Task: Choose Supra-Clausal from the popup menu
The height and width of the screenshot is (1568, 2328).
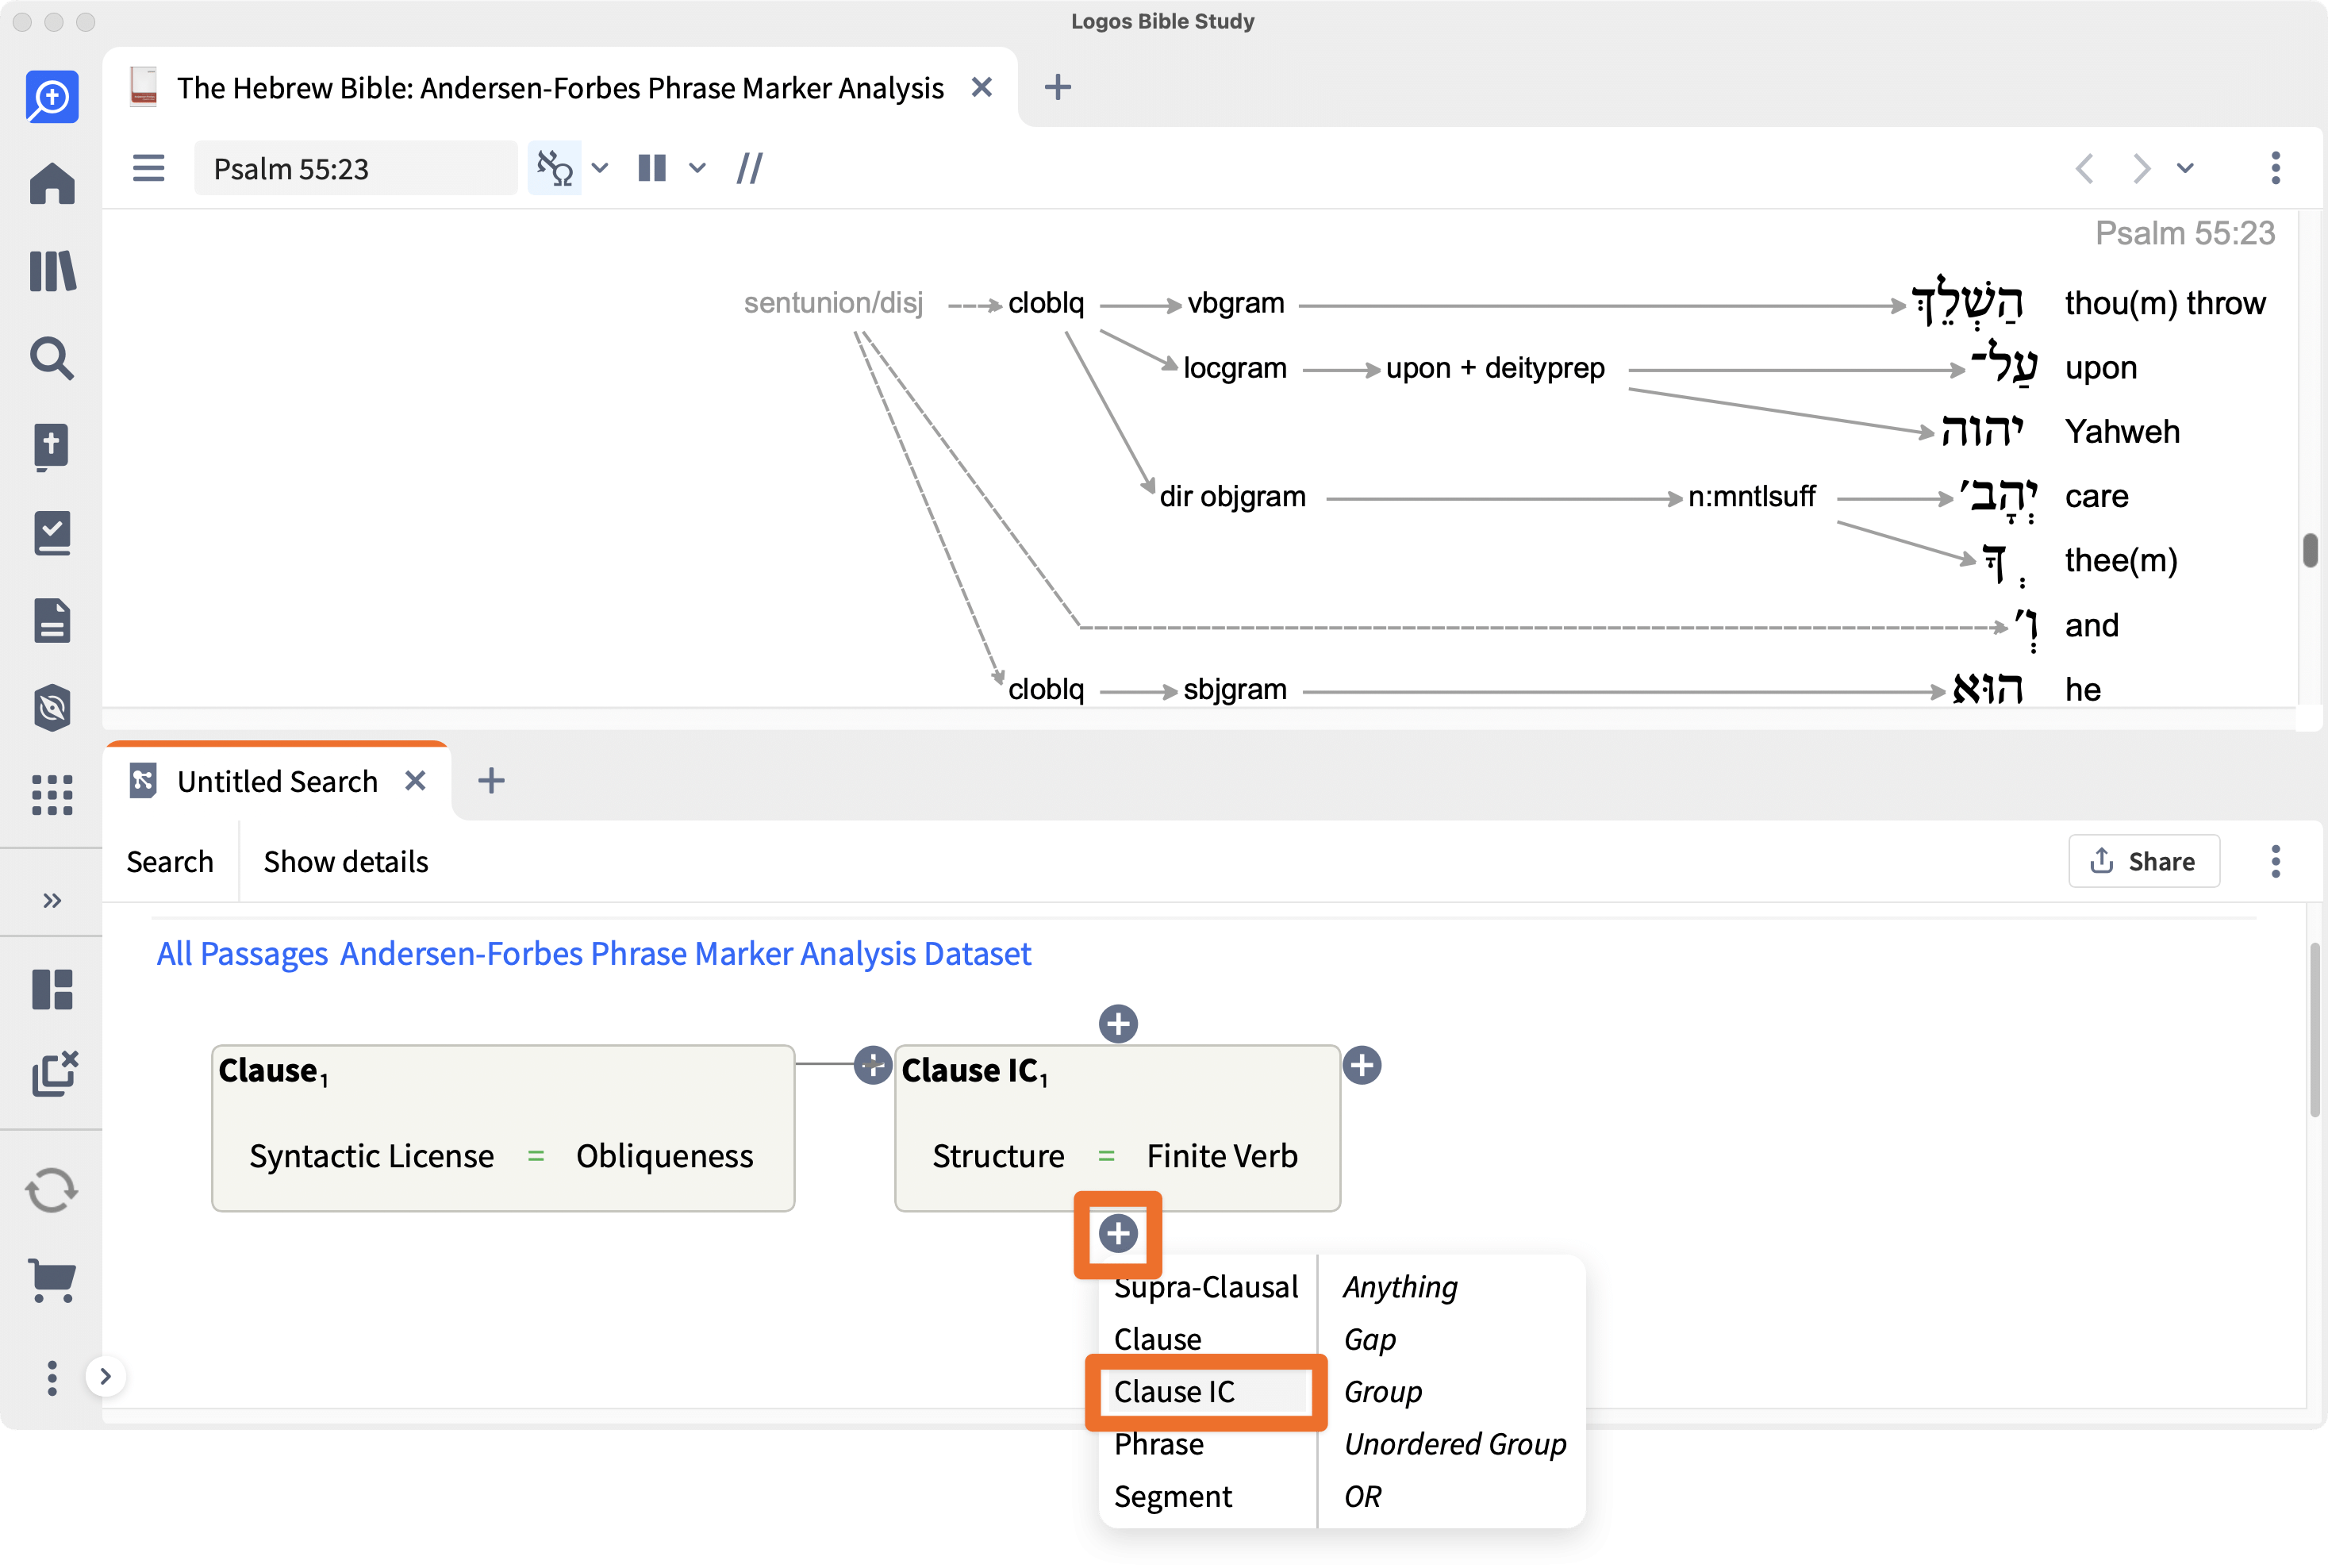Action: click(x=1206, y=1287)
